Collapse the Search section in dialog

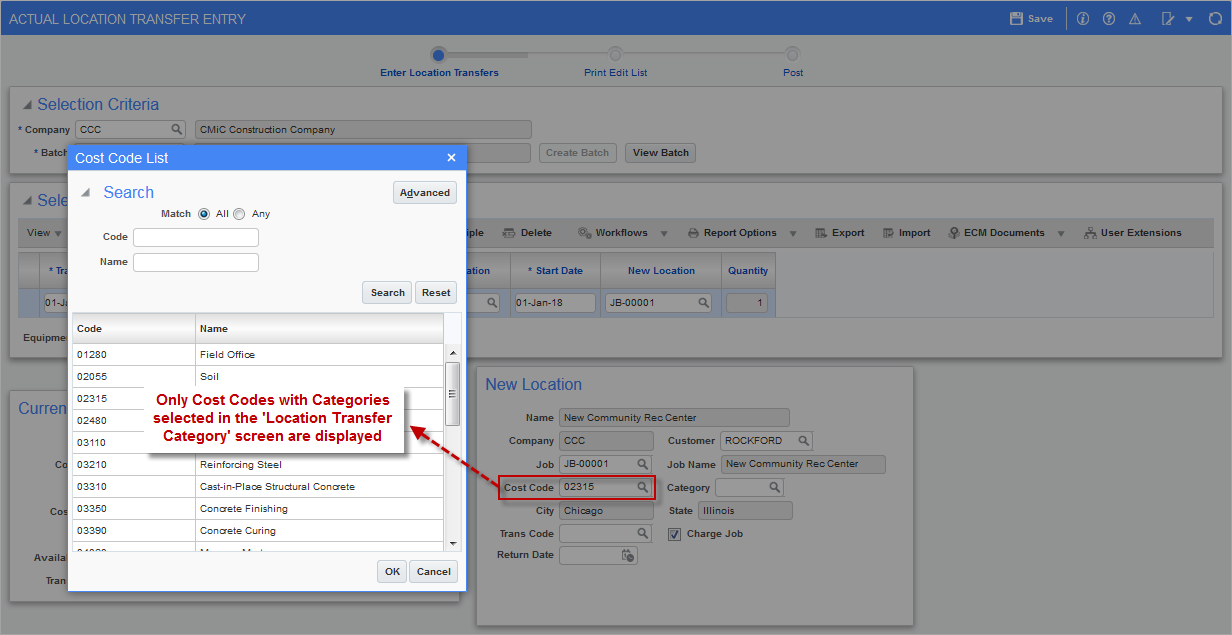tap(86, 193)
